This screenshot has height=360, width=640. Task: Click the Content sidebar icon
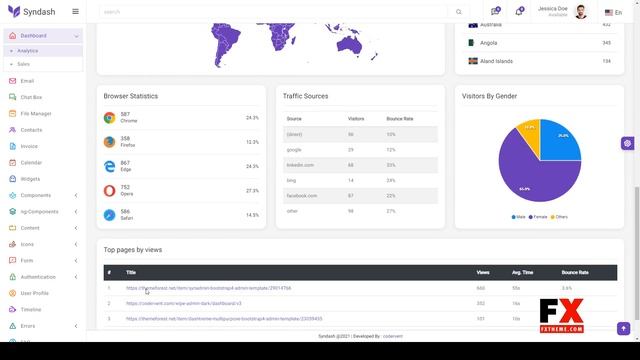click(x=13, y=228)
